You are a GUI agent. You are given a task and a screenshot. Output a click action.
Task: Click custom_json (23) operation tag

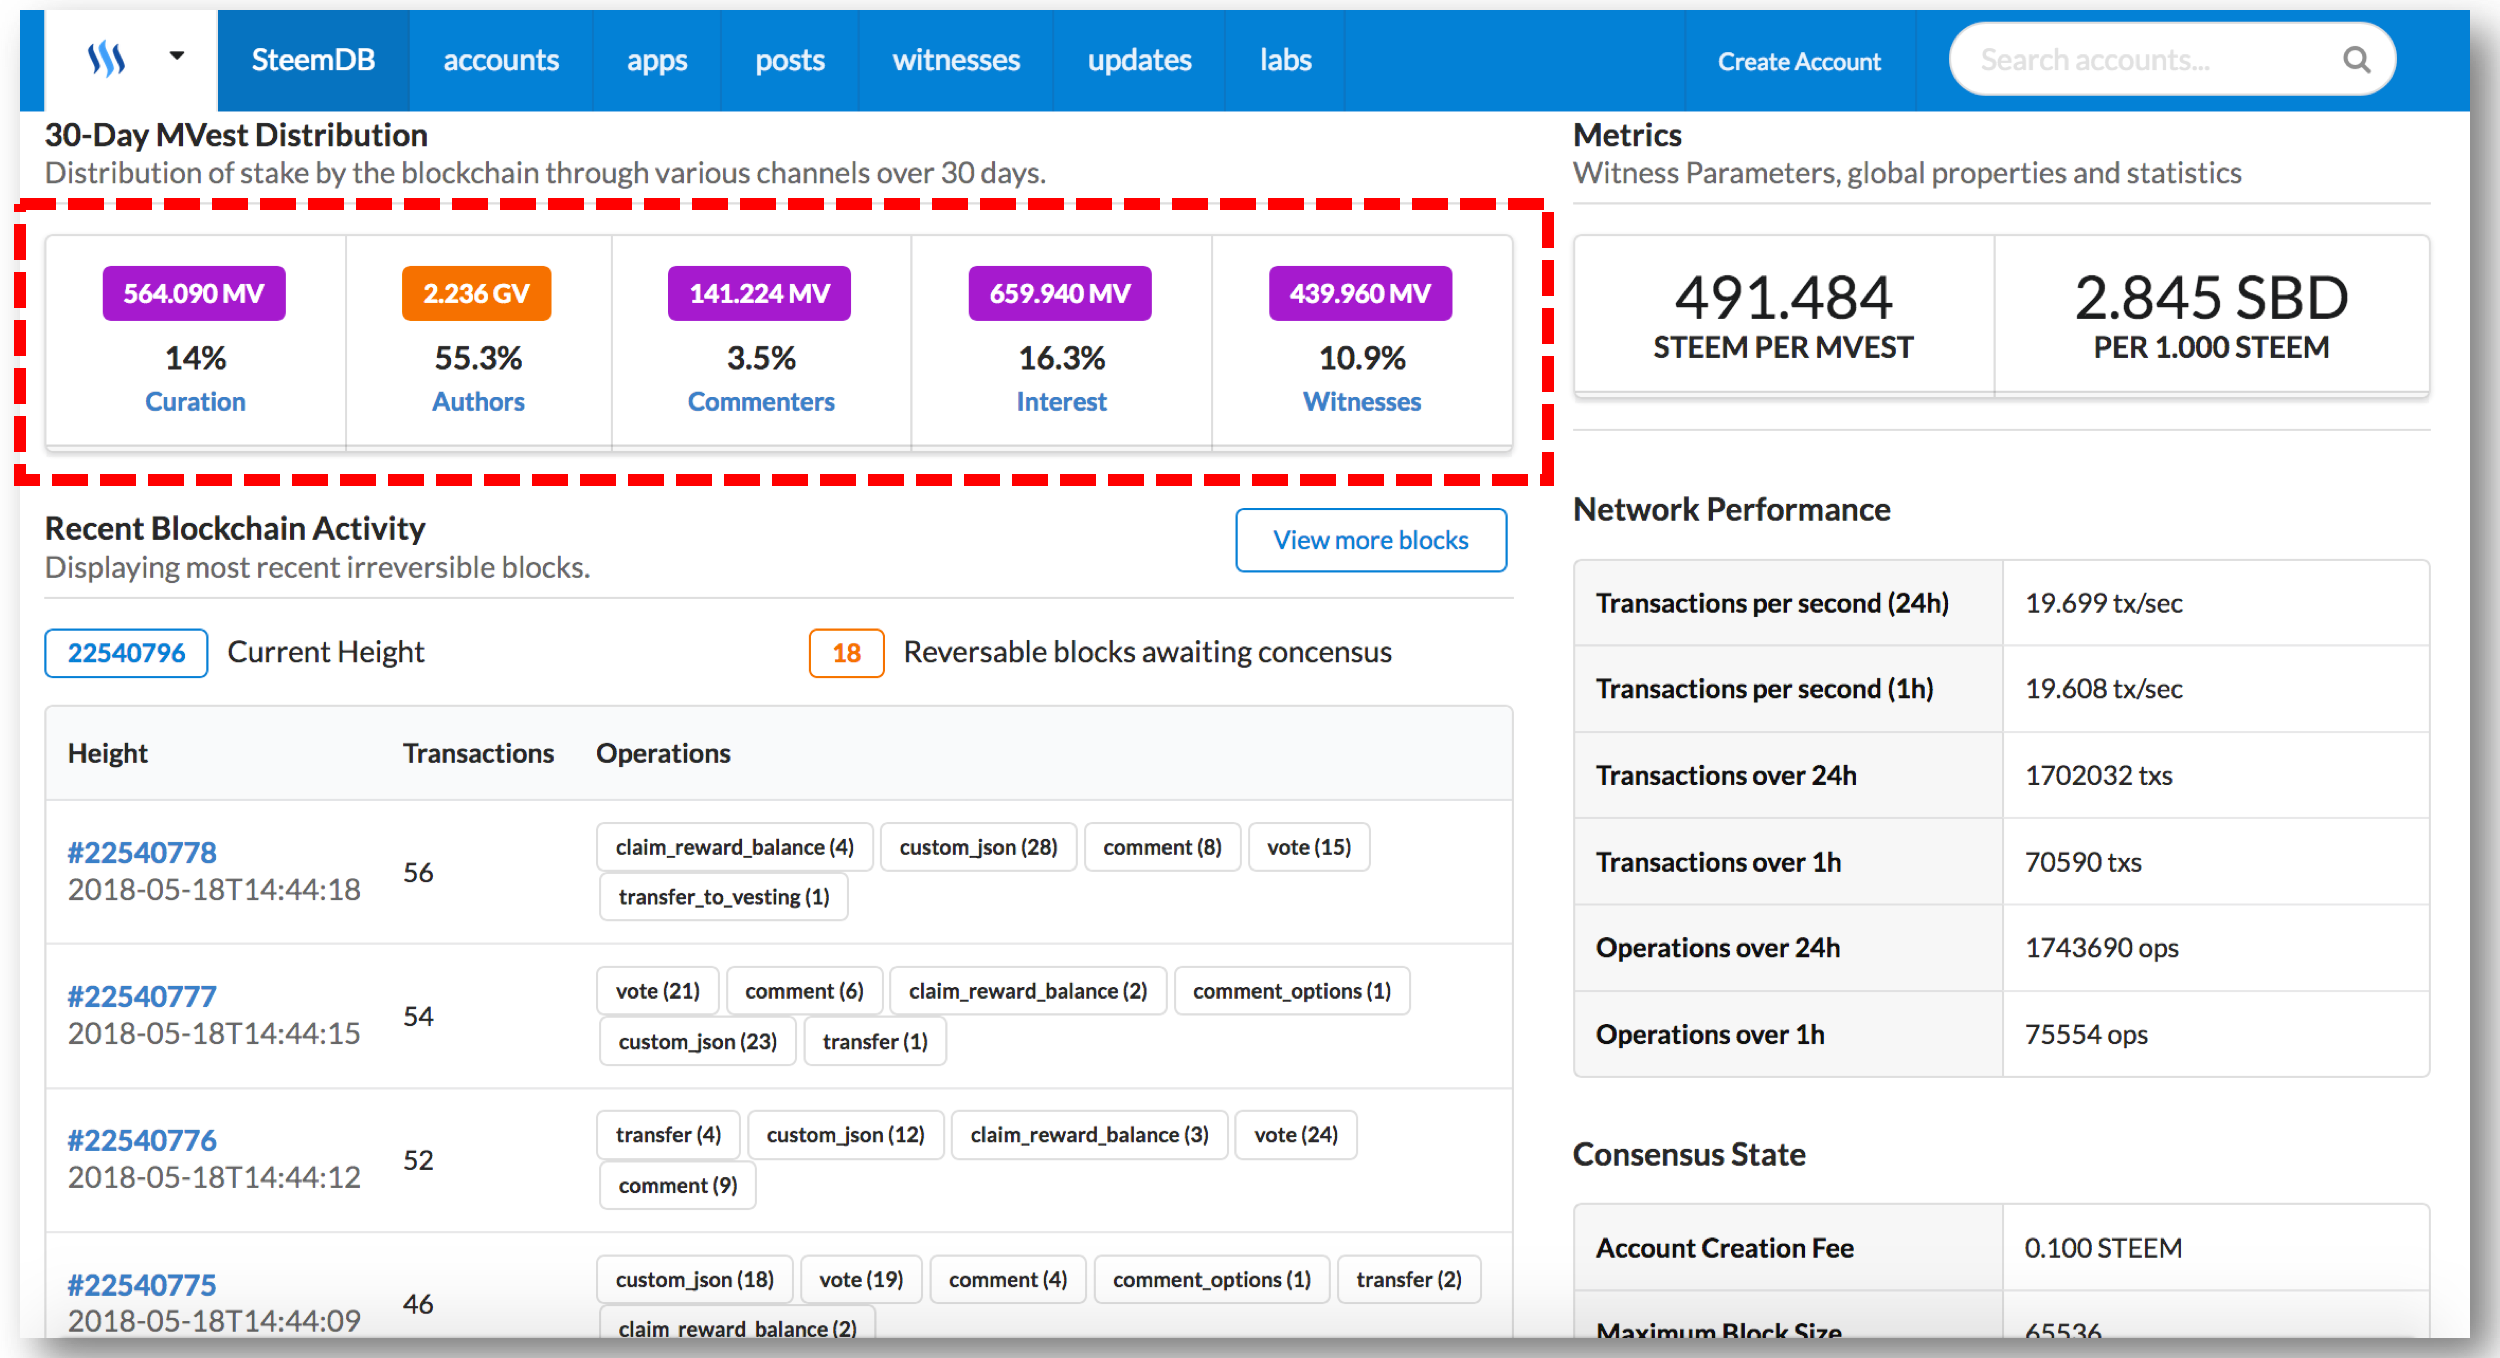pos(697,1041)
